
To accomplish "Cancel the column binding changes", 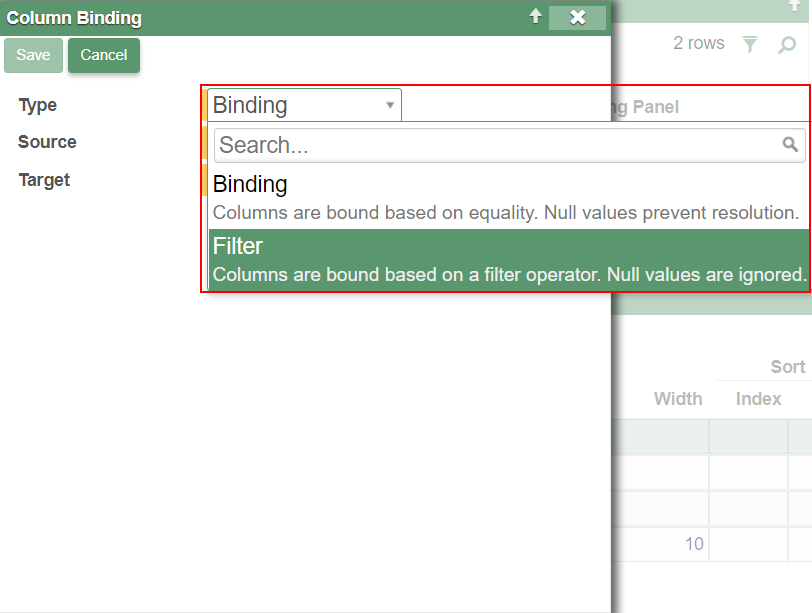I will (x=104, y=55).
